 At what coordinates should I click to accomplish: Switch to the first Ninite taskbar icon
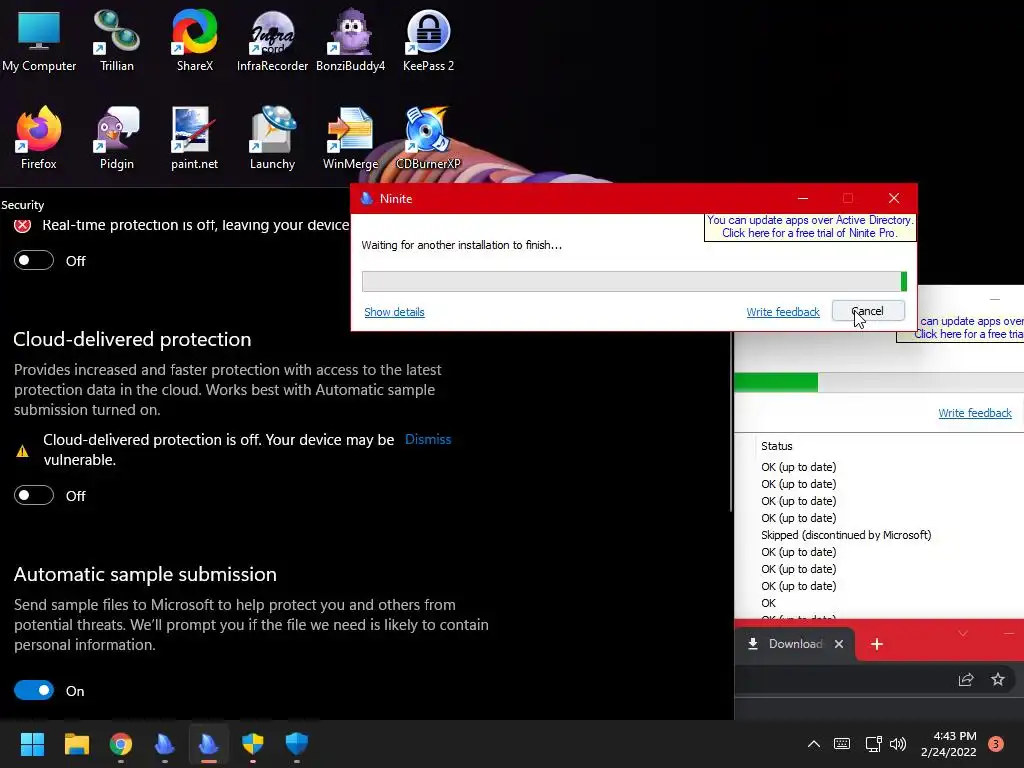(165, 743)
